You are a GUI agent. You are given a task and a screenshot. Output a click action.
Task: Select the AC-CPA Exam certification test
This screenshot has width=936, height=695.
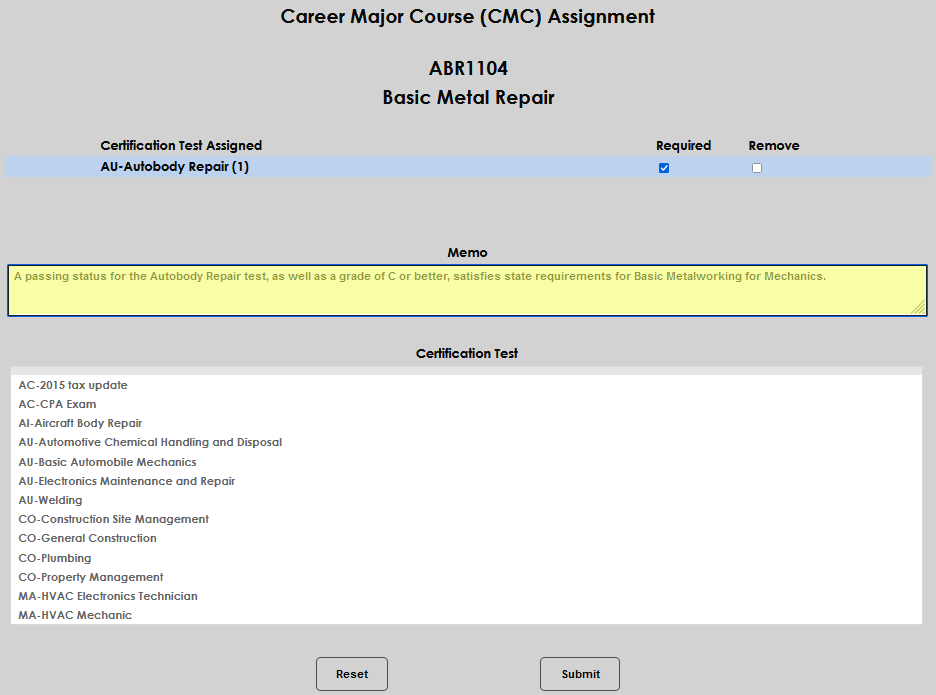coord(57,404)
